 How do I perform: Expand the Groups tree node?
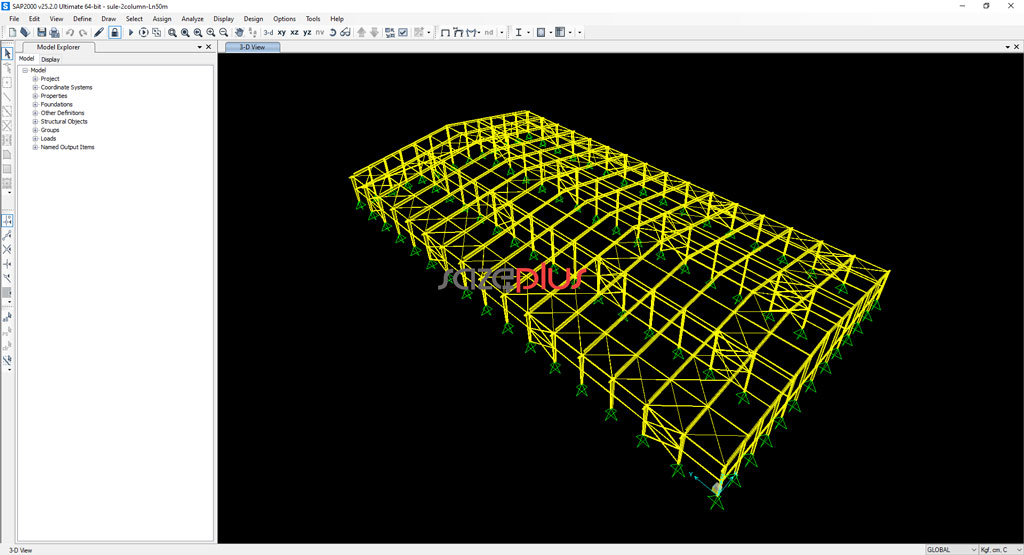click(35, 129)
